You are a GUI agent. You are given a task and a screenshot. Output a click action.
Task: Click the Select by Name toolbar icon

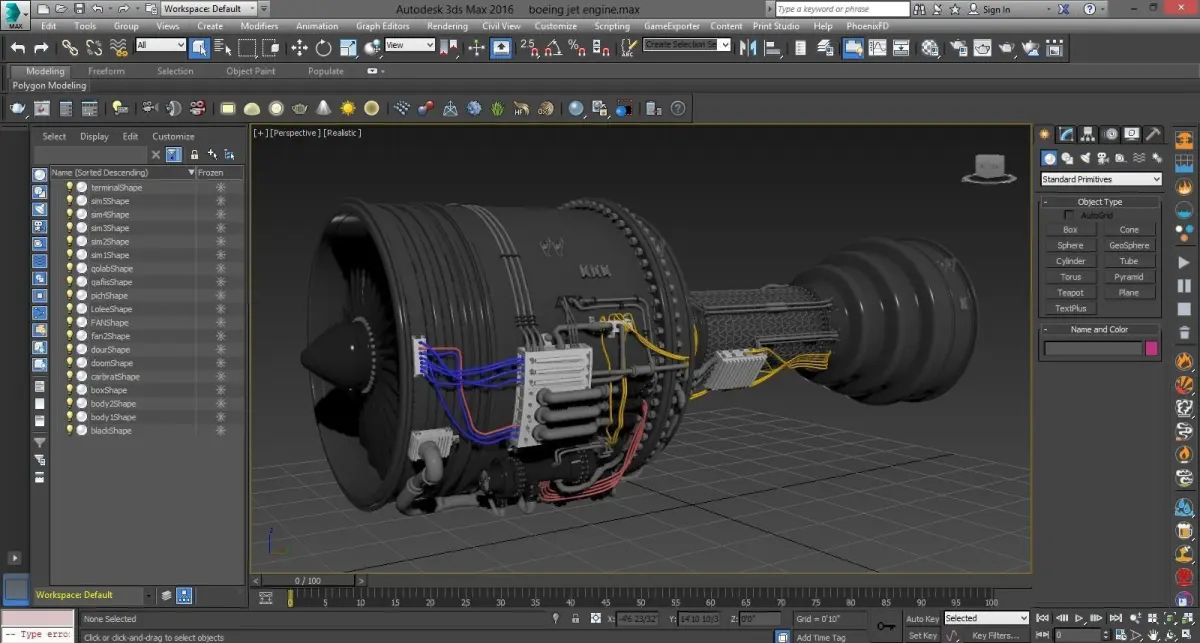[222, 47]
